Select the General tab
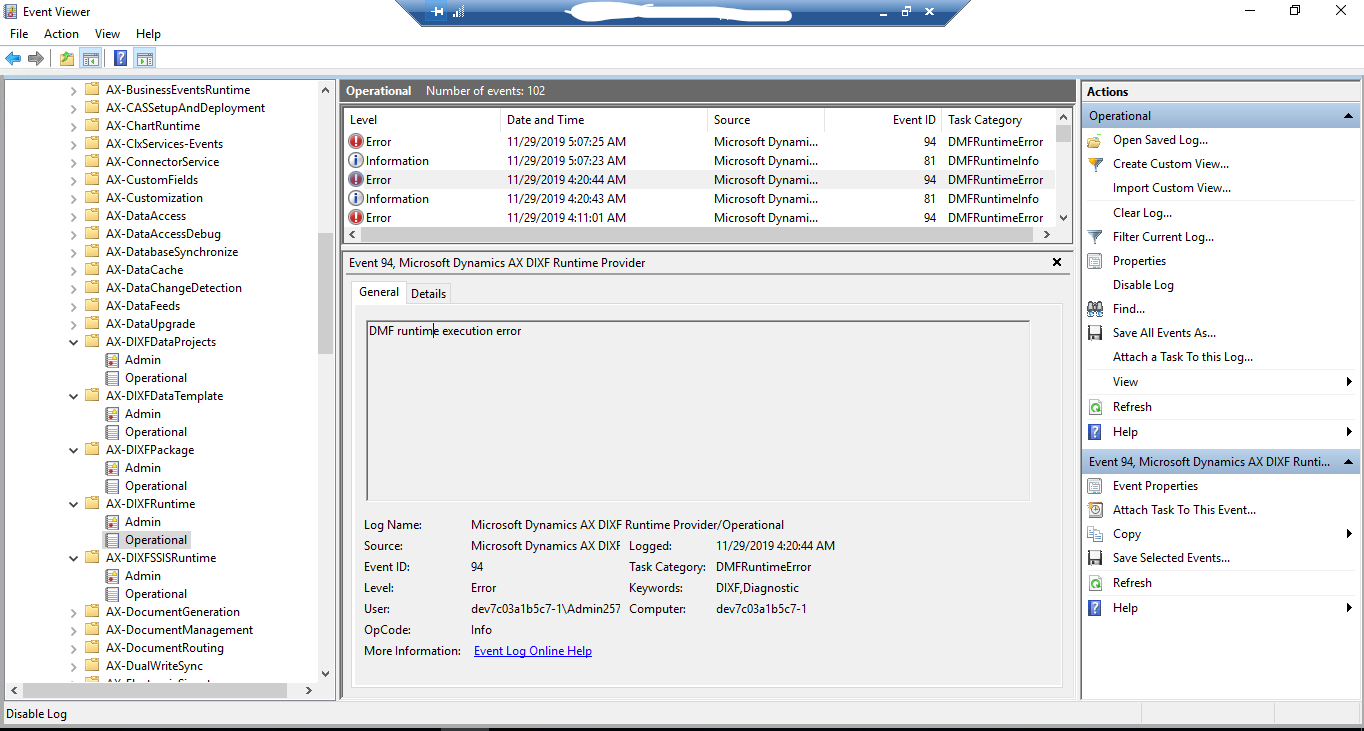This screenshot has height=731, width=1364. coord(379,292)
